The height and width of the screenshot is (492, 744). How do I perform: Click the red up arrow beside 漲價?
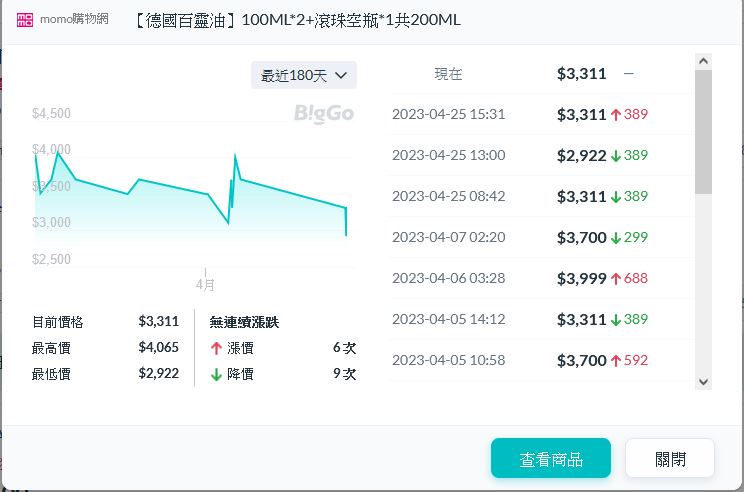point(216,348)
